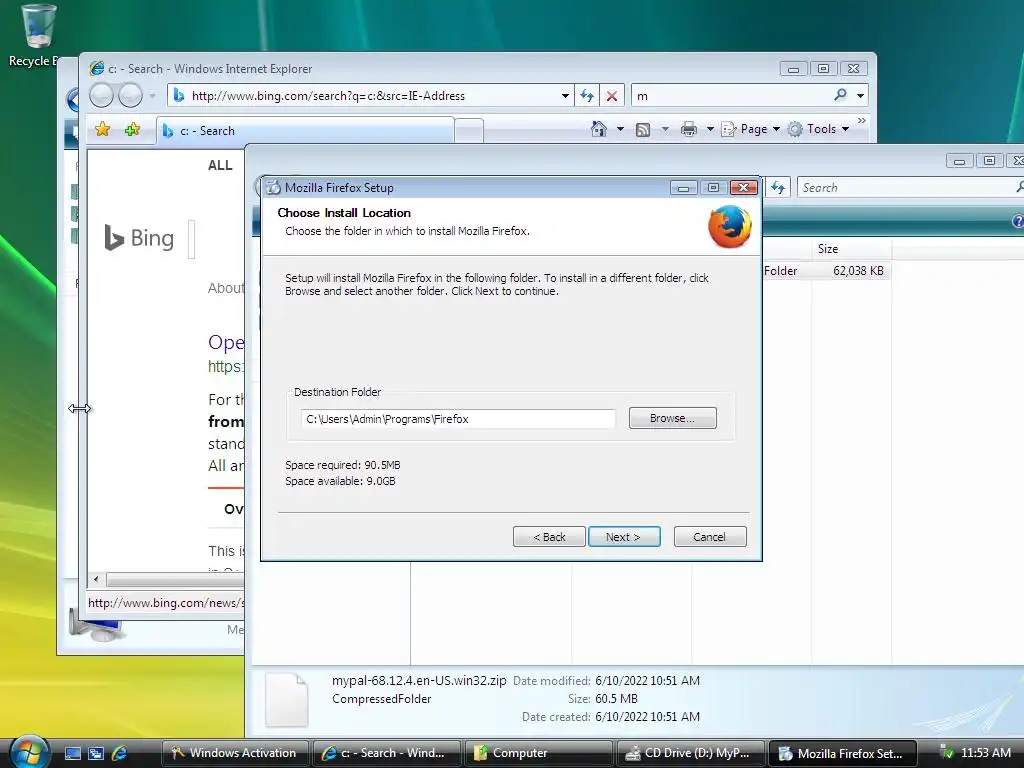1024x768 pixels.
Task: Click the system tray clock
Action: [985, 753]
